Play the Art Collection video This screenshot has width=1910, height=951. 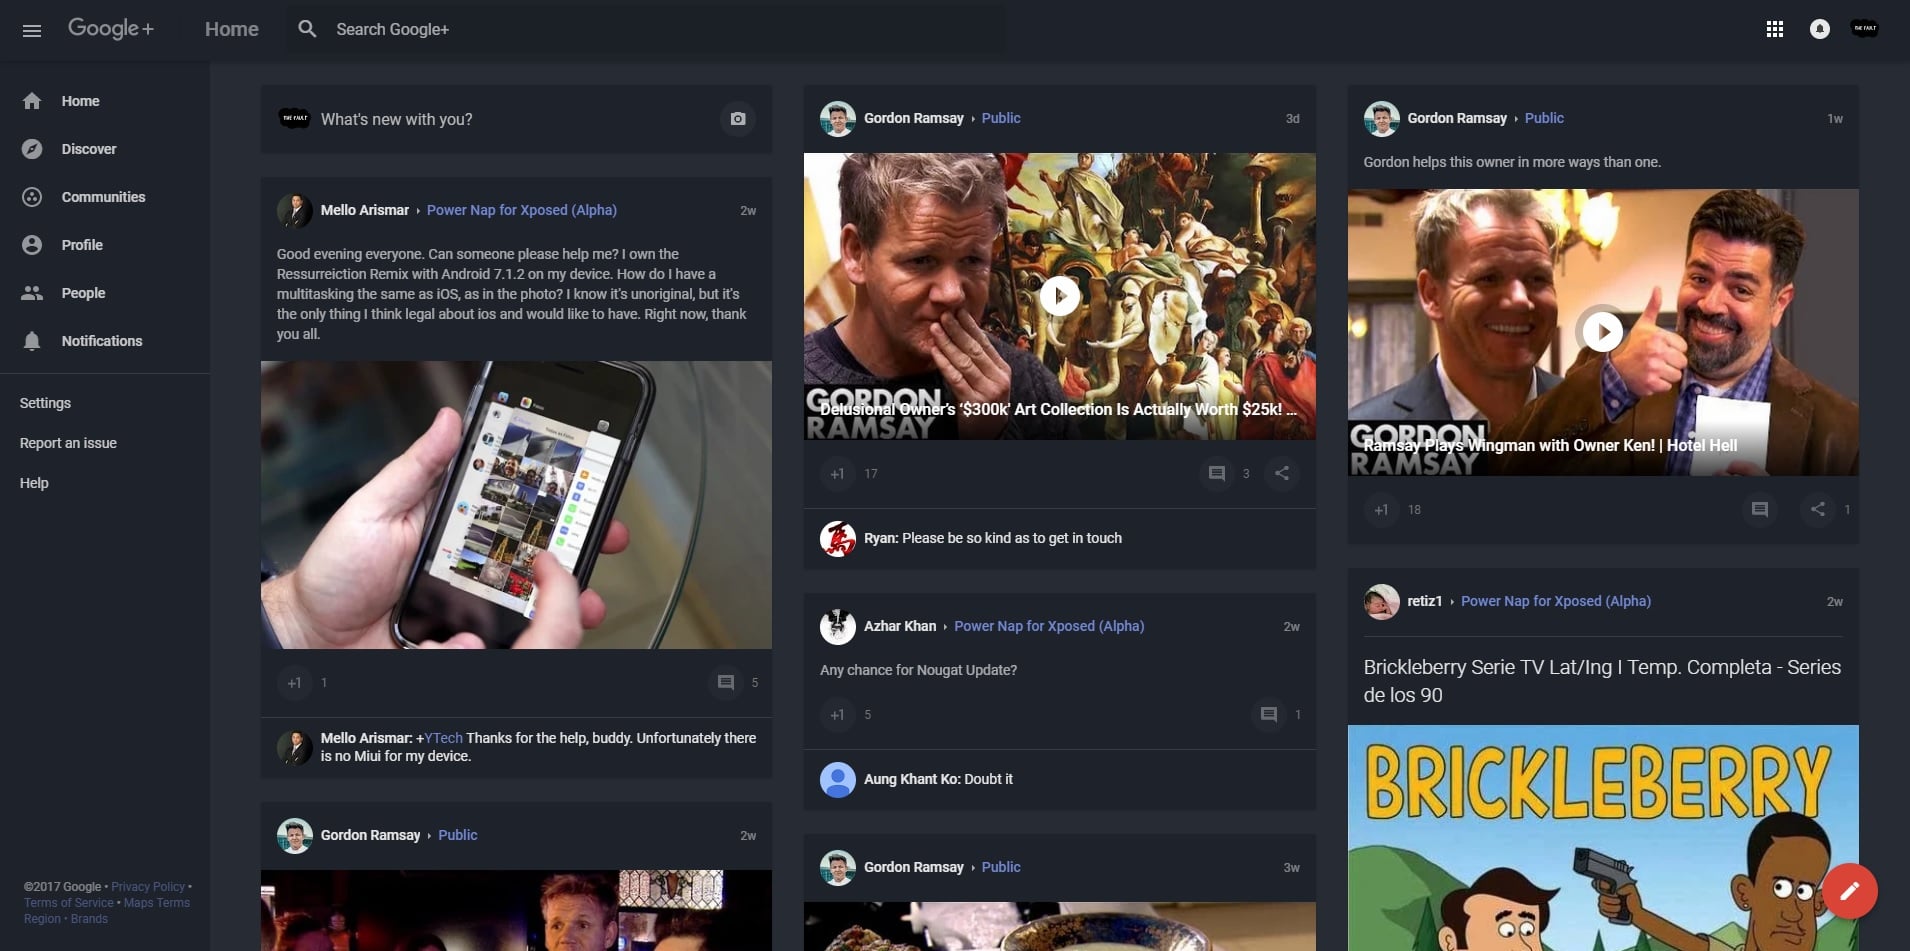point(1060,296)
